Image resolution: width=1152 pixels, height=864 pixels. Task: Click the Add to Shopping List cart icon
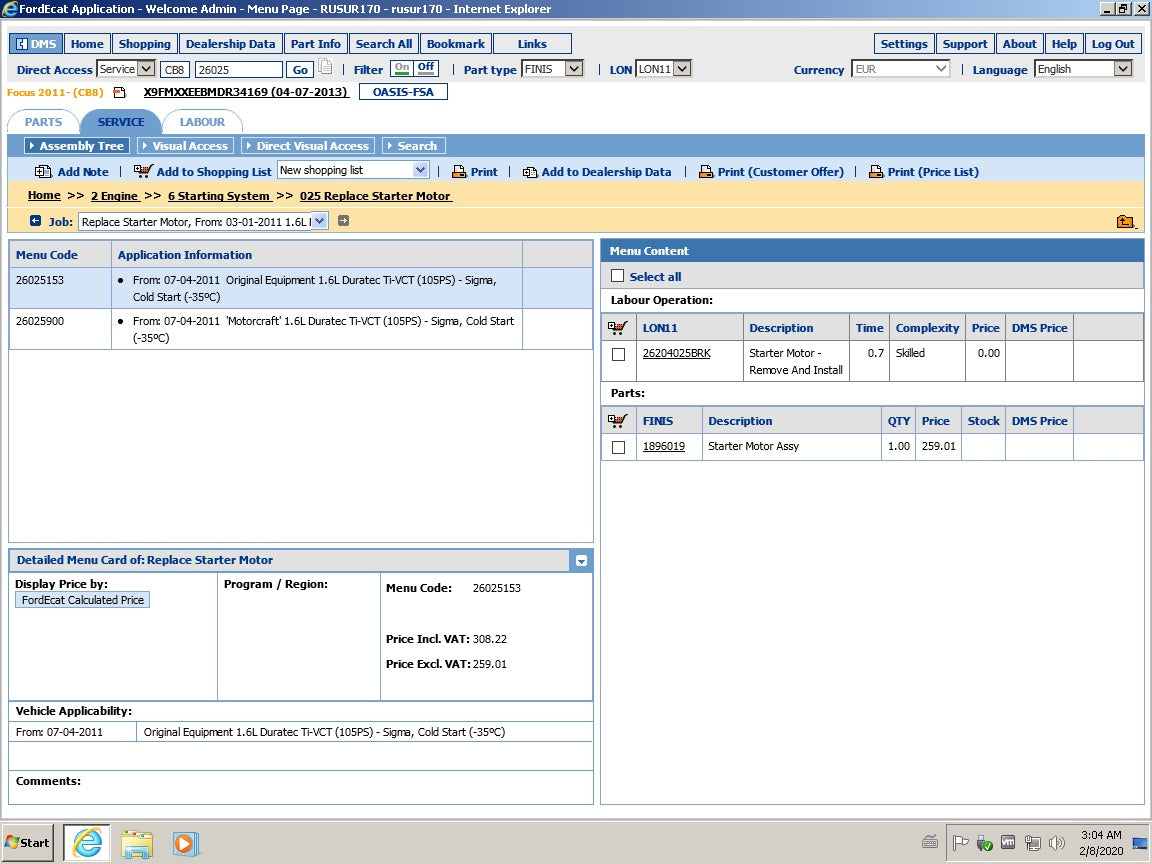(143, 171)
